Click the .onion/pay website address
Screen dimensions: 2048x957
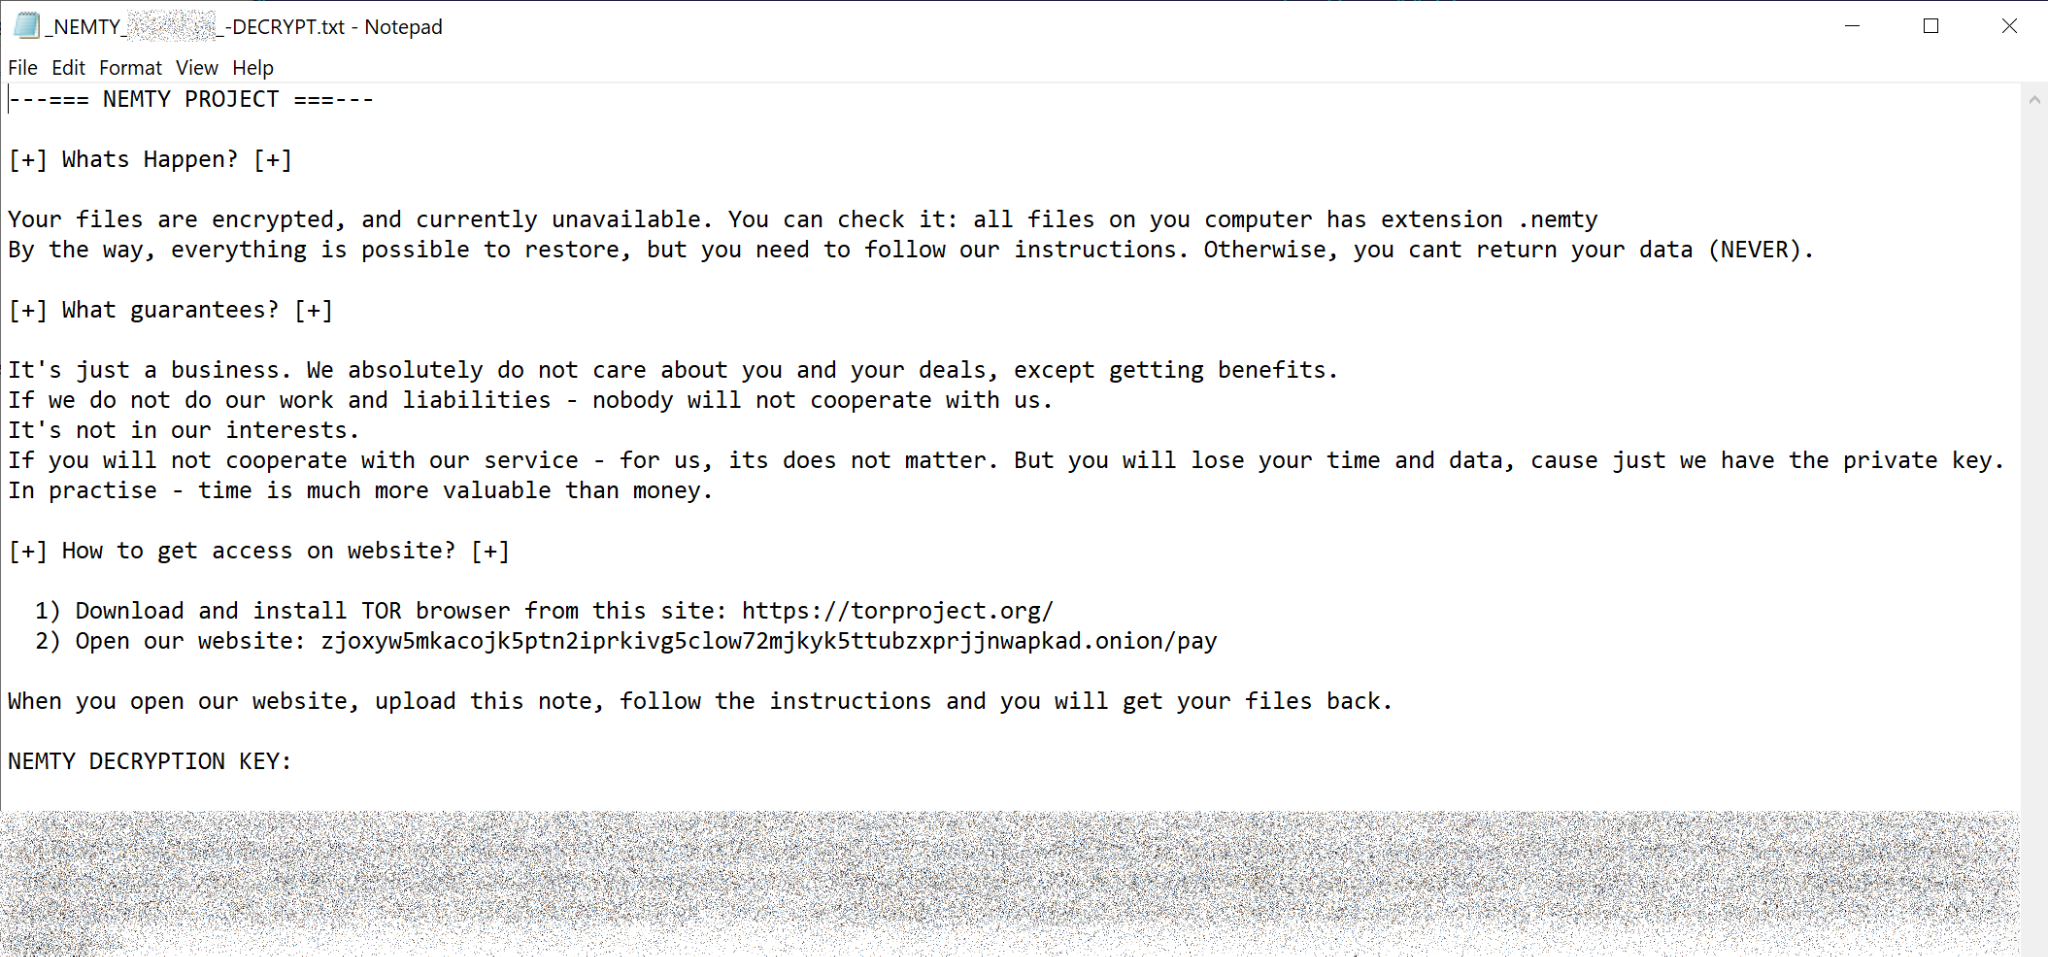click(769, 641)
